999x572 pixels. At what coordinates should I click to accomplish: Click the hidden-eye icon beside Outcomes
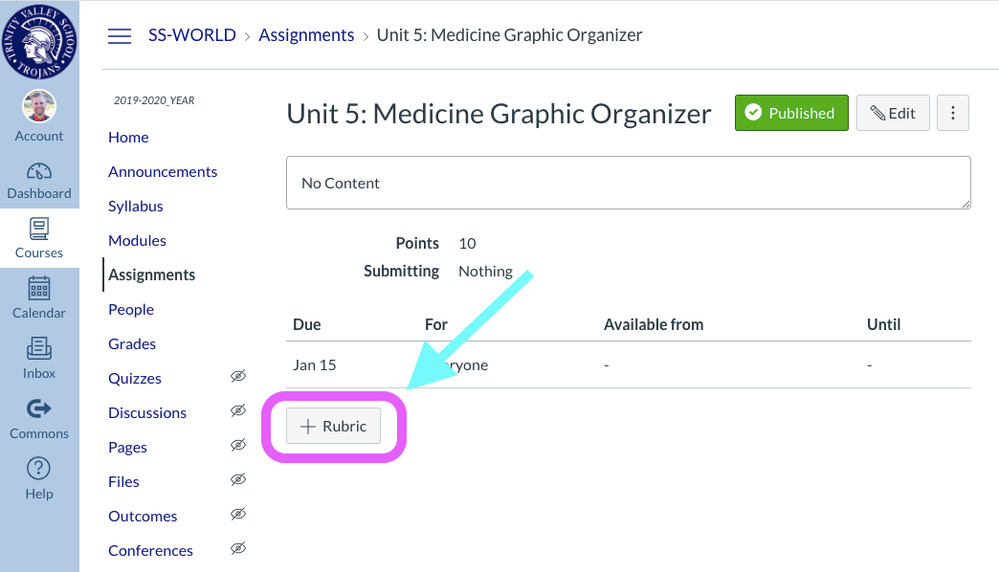click(238, 513)
